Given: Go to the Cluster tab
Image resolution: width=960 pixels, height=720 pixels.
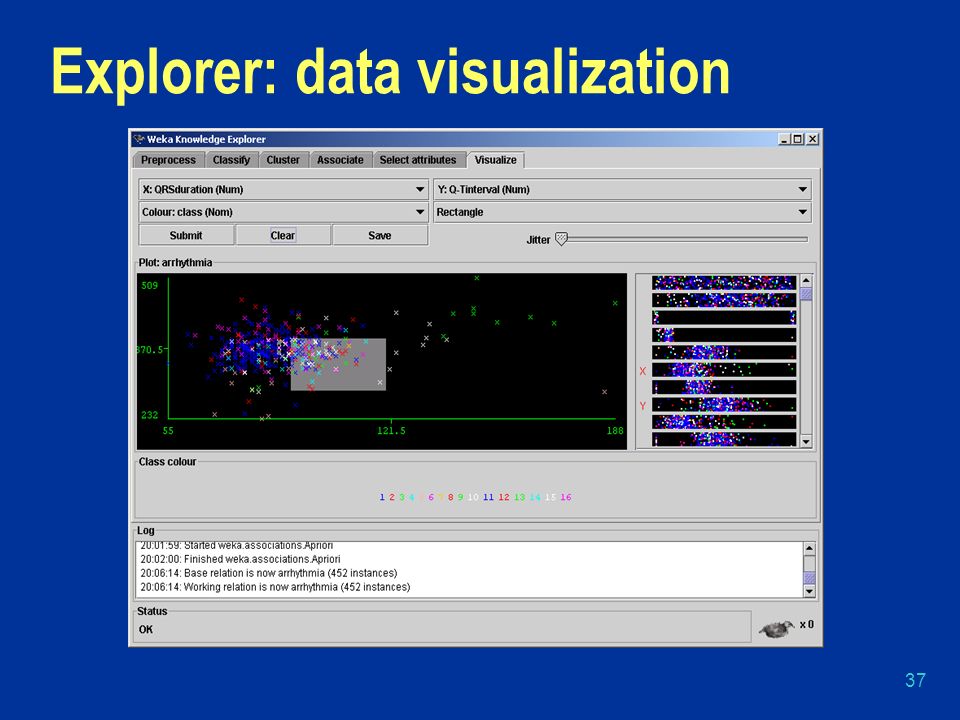Looking at the screenshot, I should (x=283, y=160).
